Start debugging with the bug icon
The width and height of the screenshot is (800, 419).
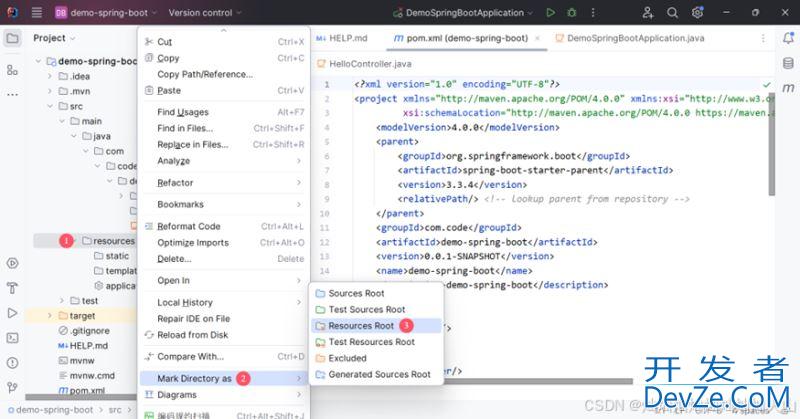tap(571, 12)
